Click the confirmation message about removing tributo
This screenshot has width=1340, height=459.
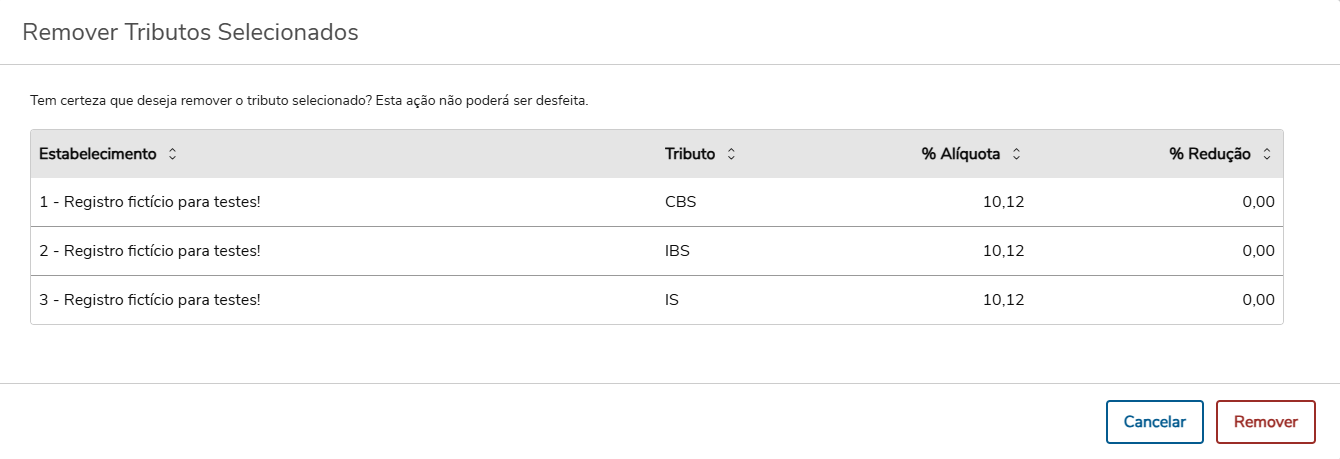point(309,101)
